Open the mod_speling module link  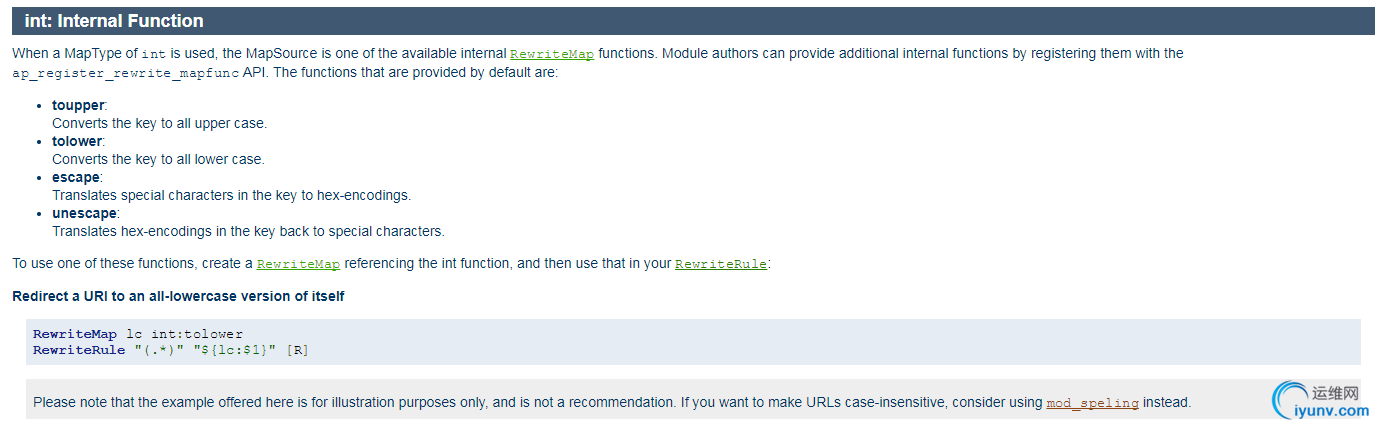pyautogui.click(x=1092, y=403)
